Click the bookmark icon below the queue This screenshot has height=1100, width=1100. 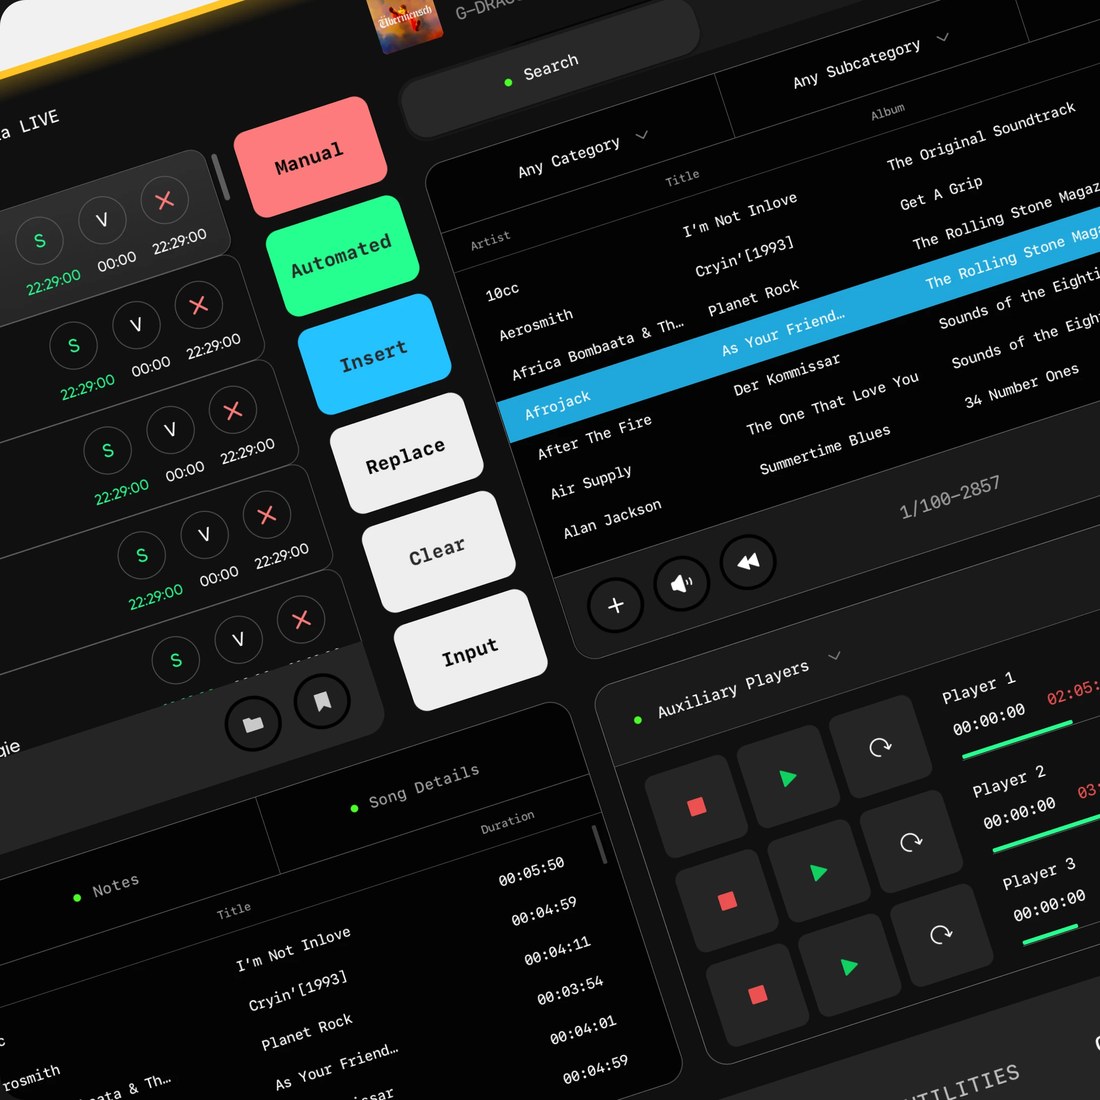pyautogui.click(x=322, y=701)
